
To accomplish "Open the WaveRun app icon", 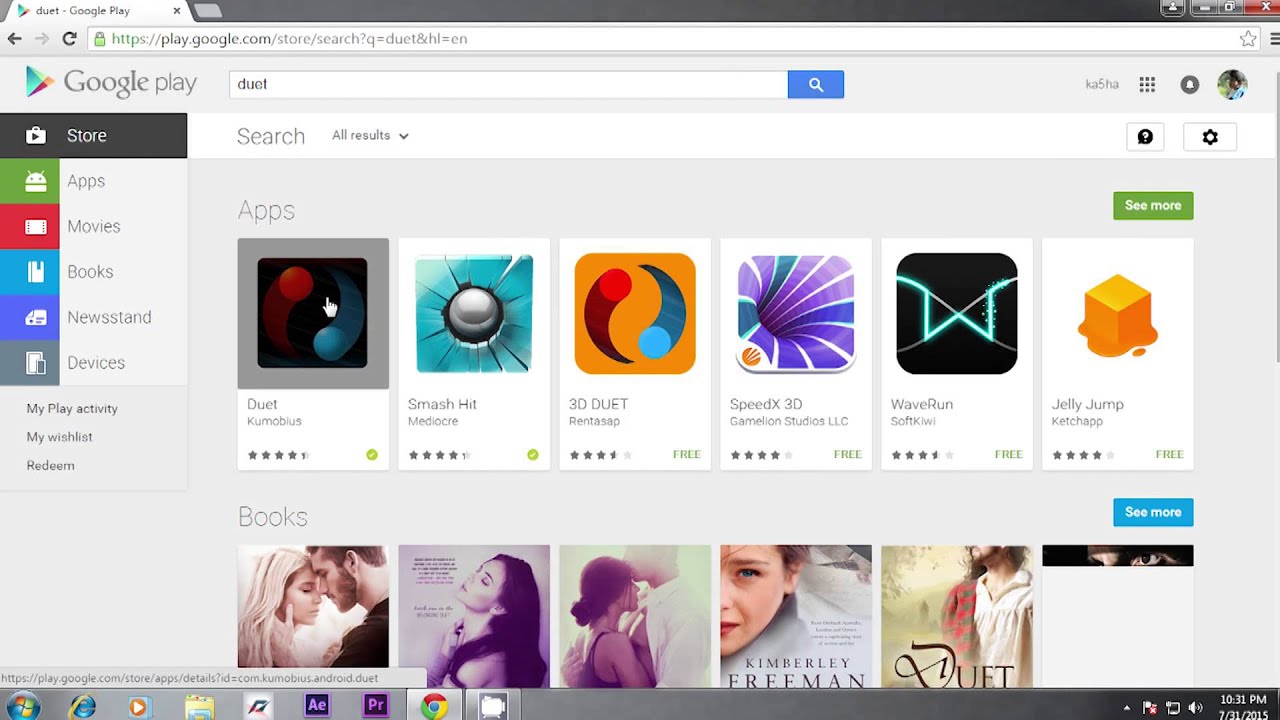I will click(957, 313).
